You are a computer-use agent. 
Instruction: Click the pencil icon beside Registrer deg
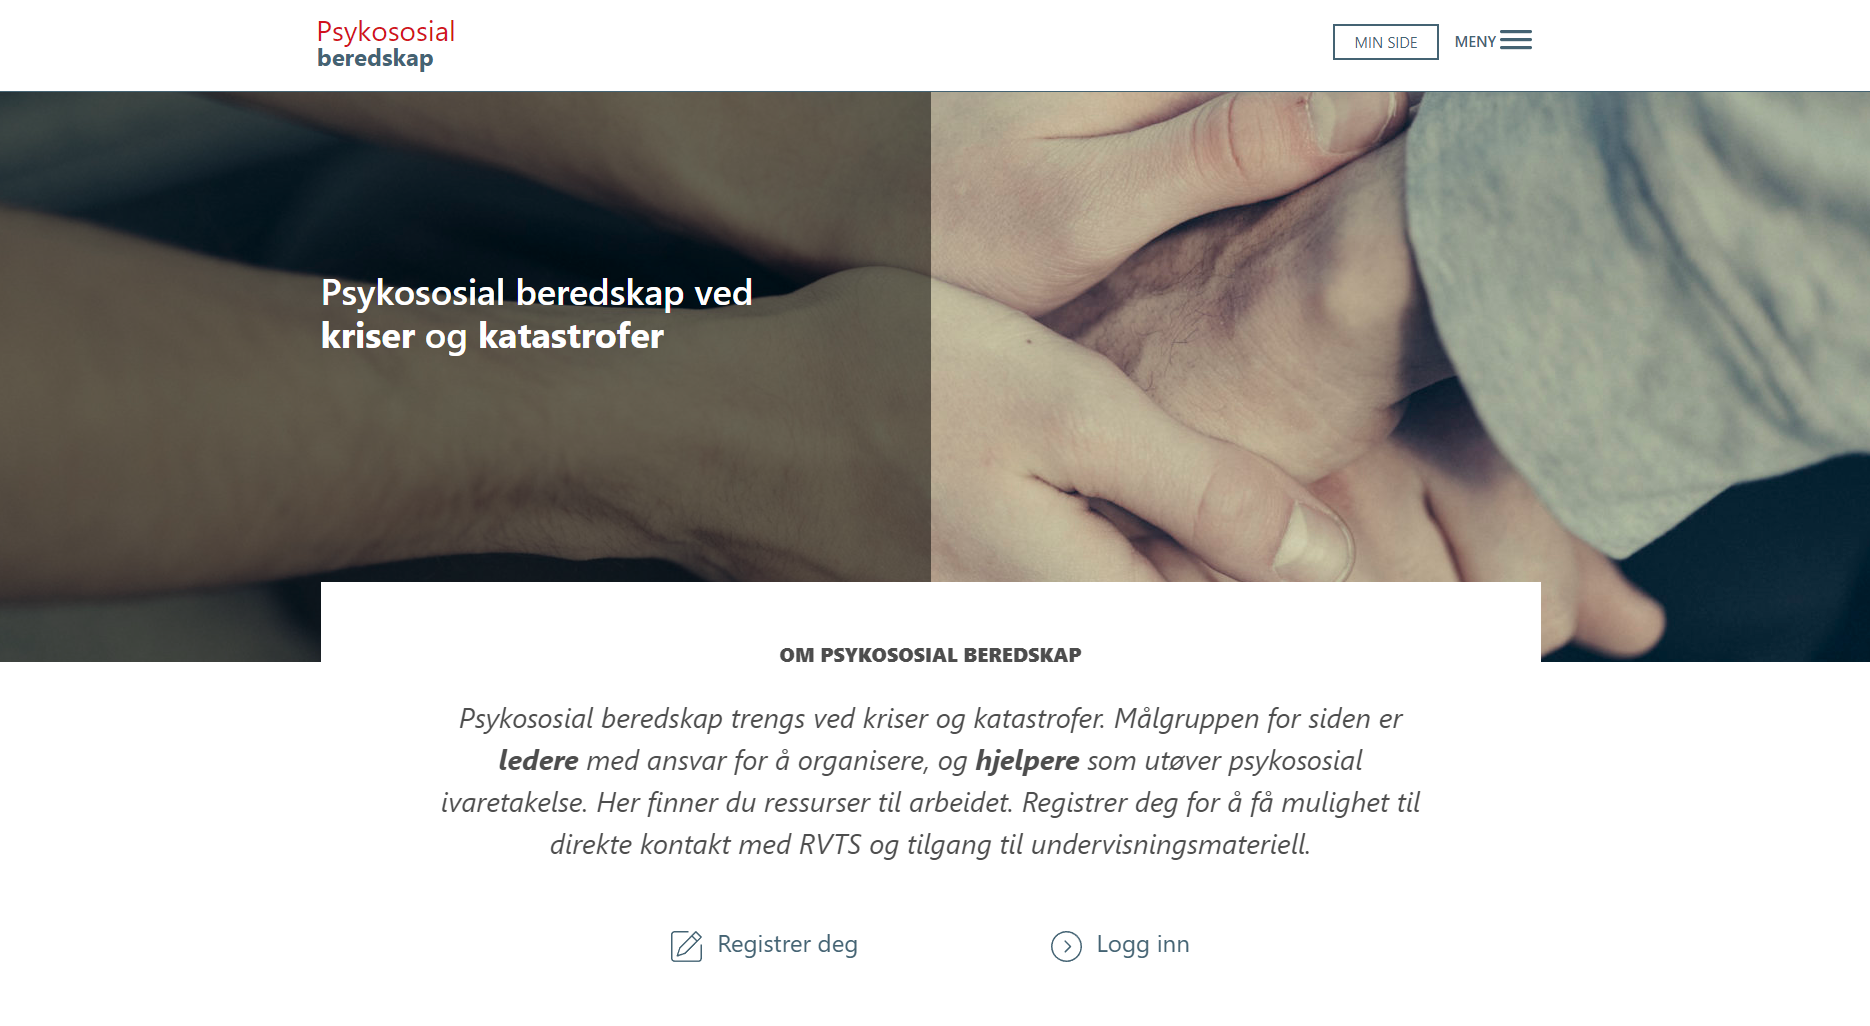(686, 946)
